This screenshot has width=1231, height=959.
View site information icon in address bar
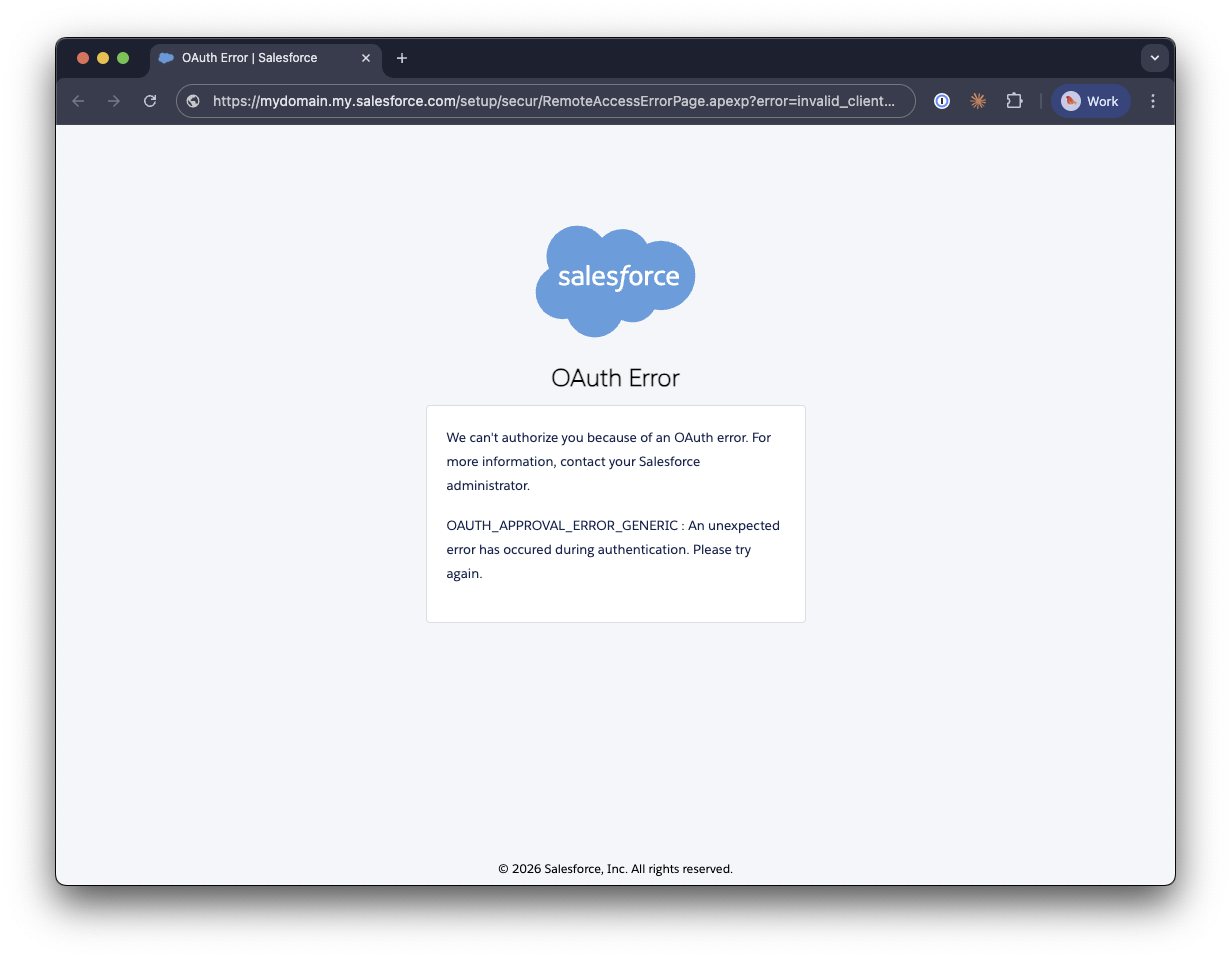tap(193, 101)
